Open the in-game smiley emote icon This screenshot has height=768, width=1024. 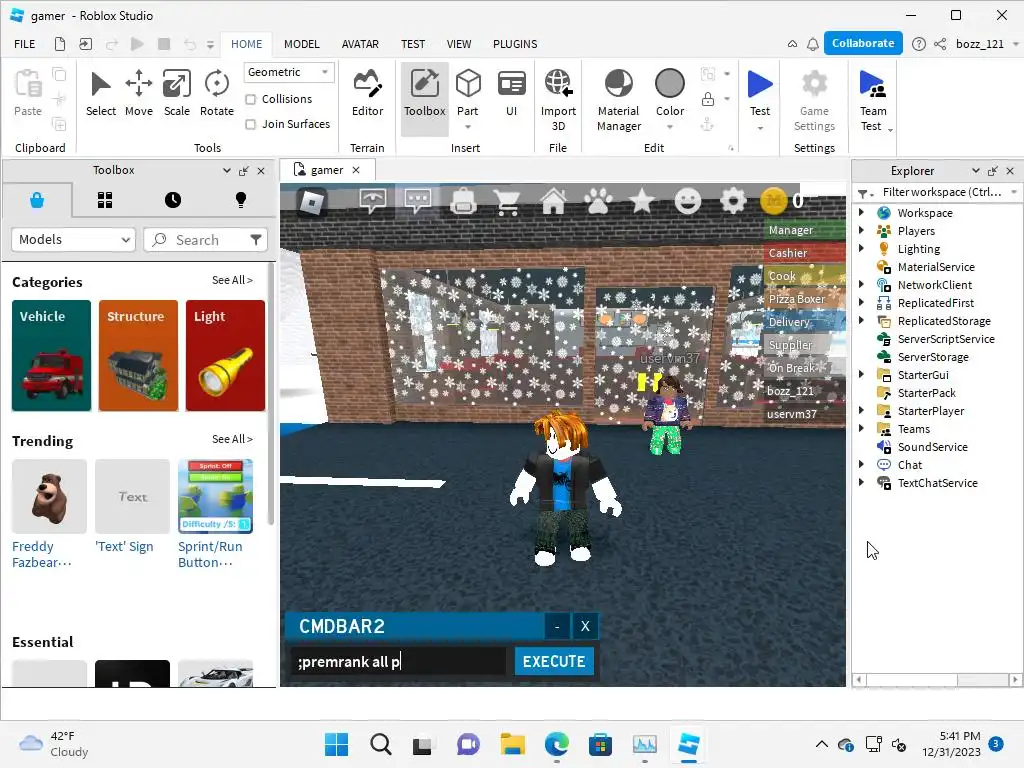click(x=688, y=201)
